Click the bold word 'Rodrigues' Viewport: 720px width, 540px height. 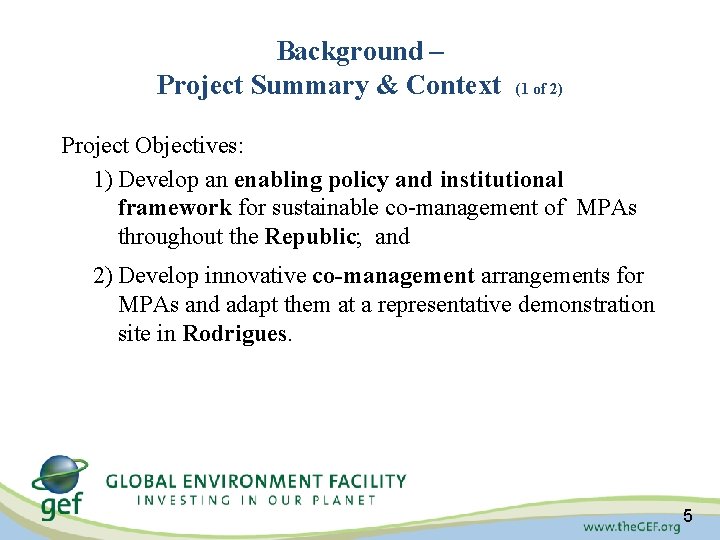[x=235, y=334]
